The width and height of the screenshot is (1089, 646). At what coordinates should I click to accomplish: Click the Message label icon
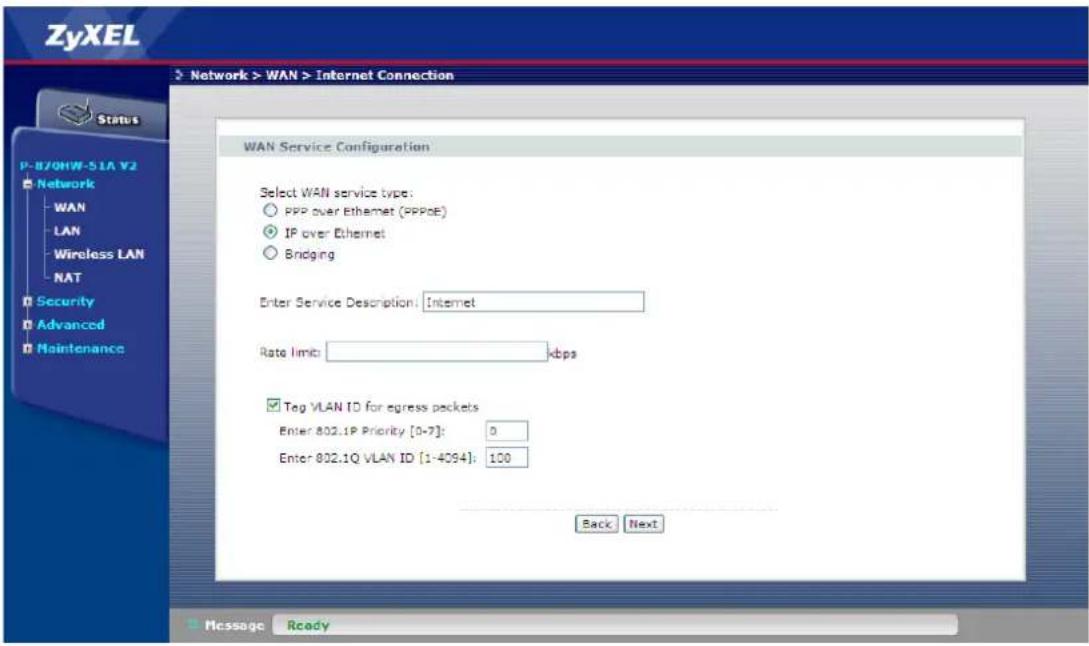click(x=194, y=625)
